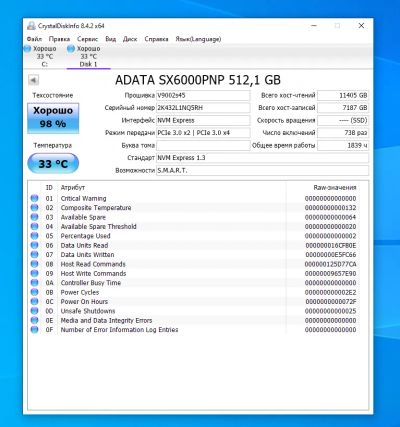Click the rotation speed (SSD) value
Image resolution: width=400 pixels, height=427 pixels.
[343, 120]
